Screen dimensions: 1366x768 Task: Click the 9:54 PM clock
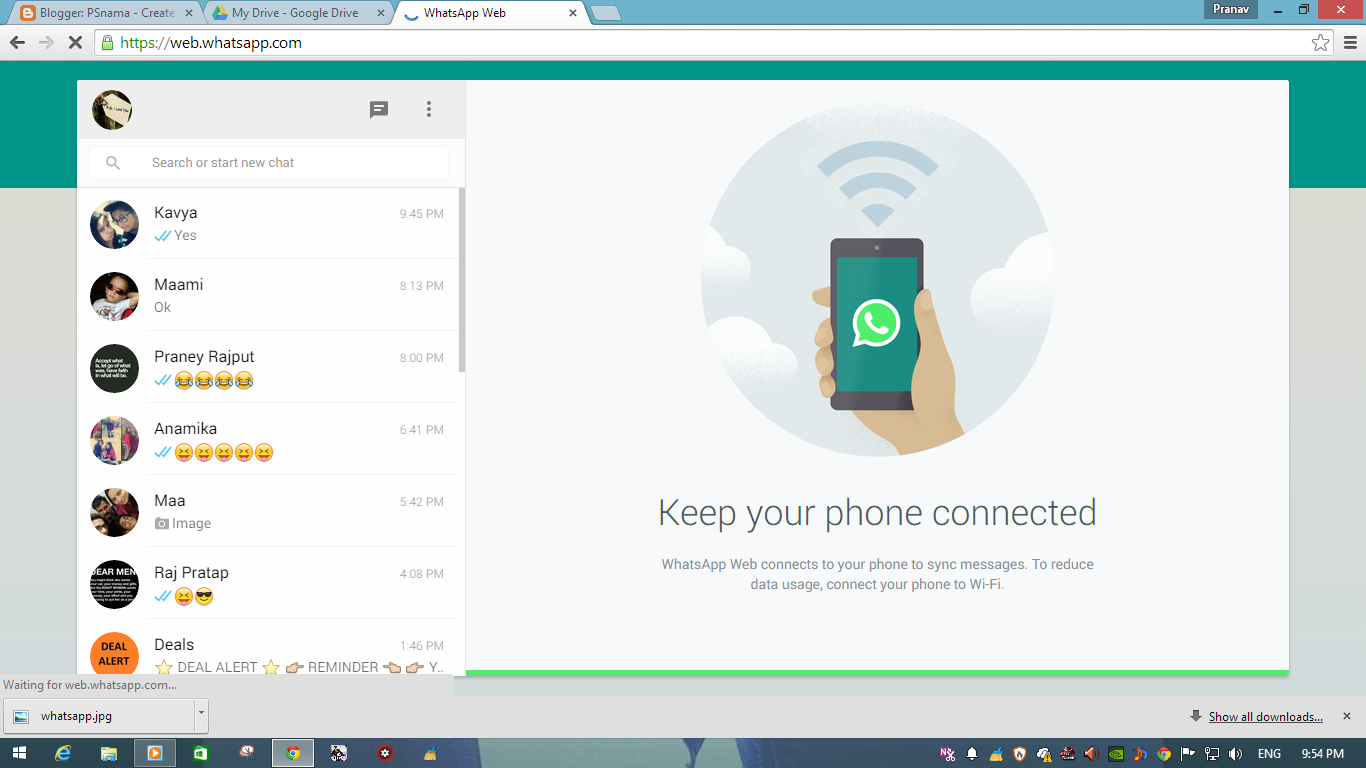pyautogui.click(x=1322, y=754)
